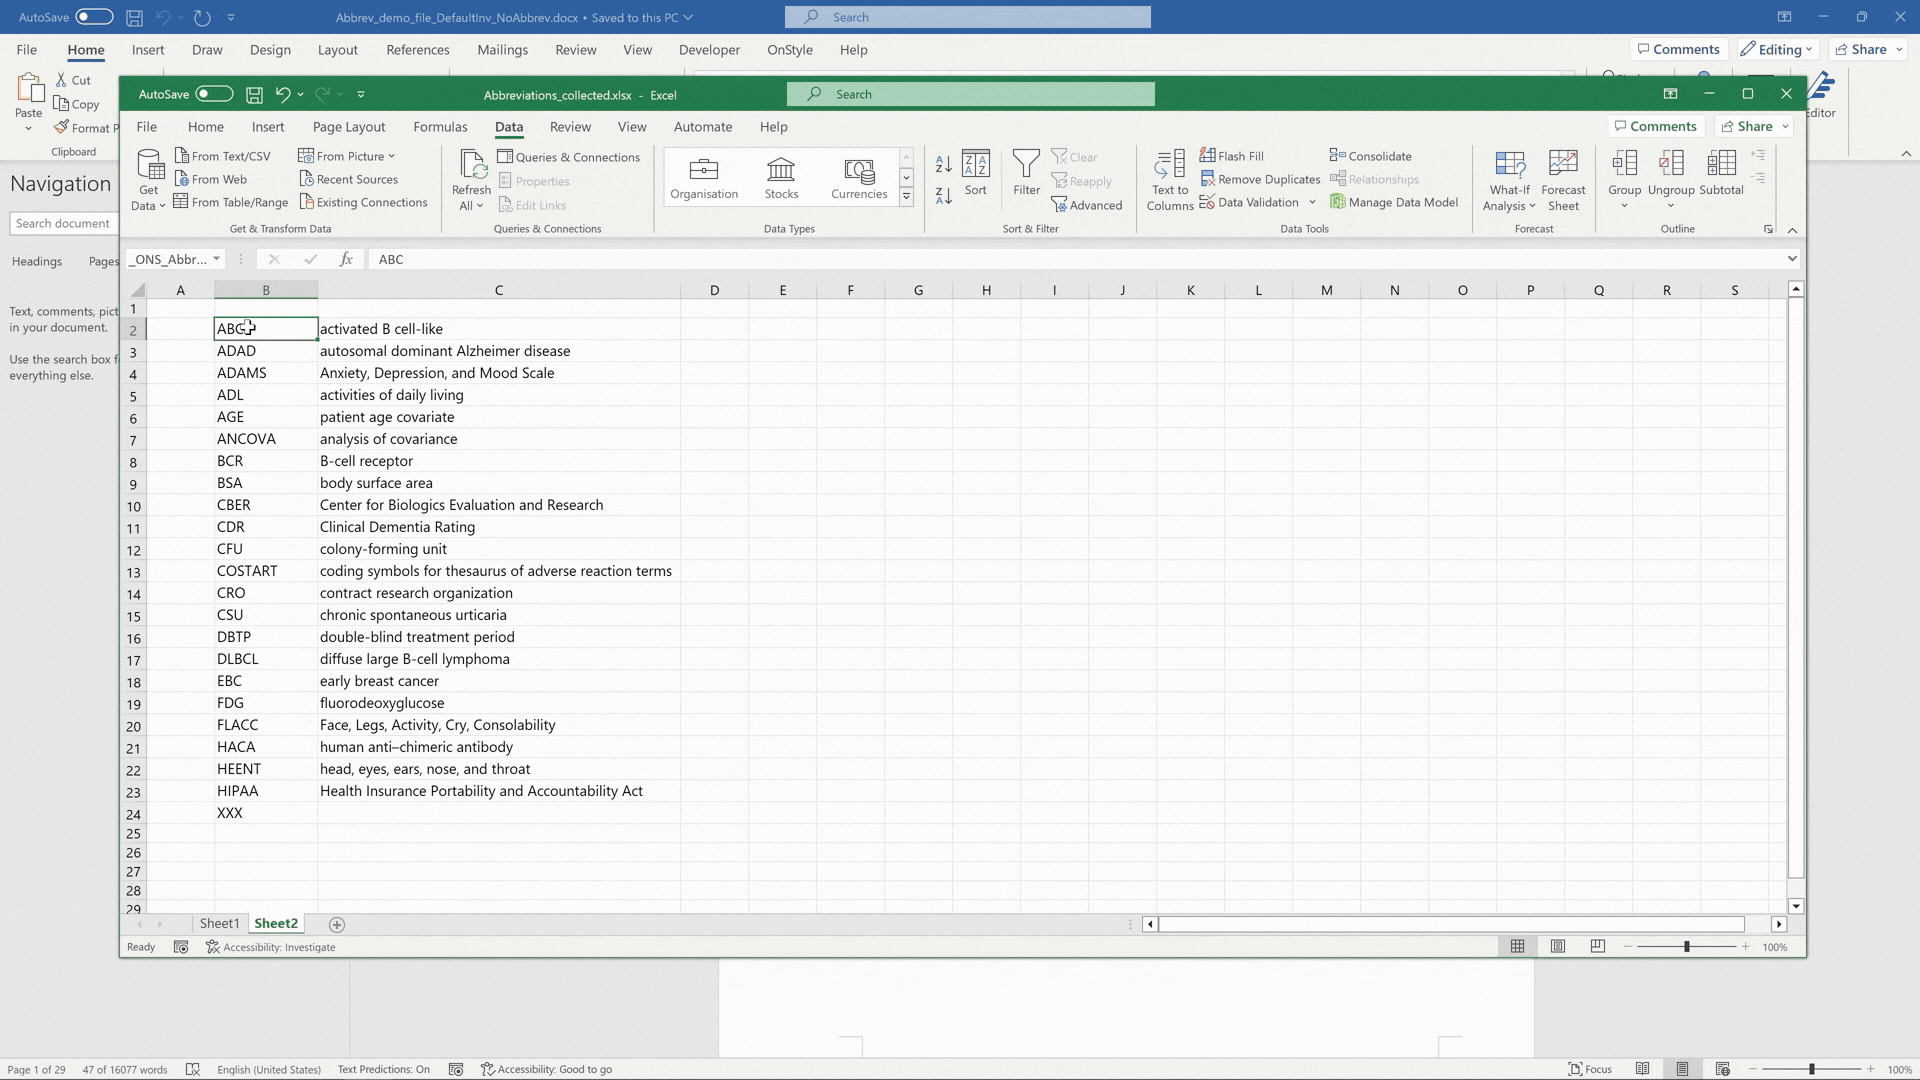This screenshot has width=1920, height=1080.
Task: Switch to Page Layout view
Action: (1558, 947)
